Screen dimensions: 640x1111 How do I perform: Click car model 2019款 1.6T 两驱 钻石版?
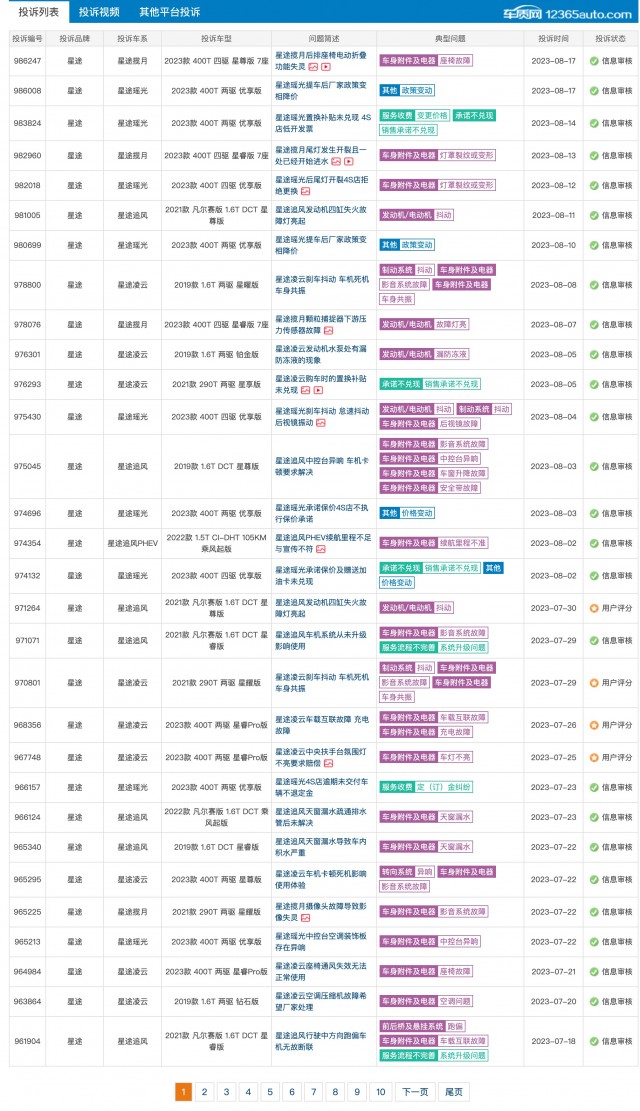(x=216, y=1001)
